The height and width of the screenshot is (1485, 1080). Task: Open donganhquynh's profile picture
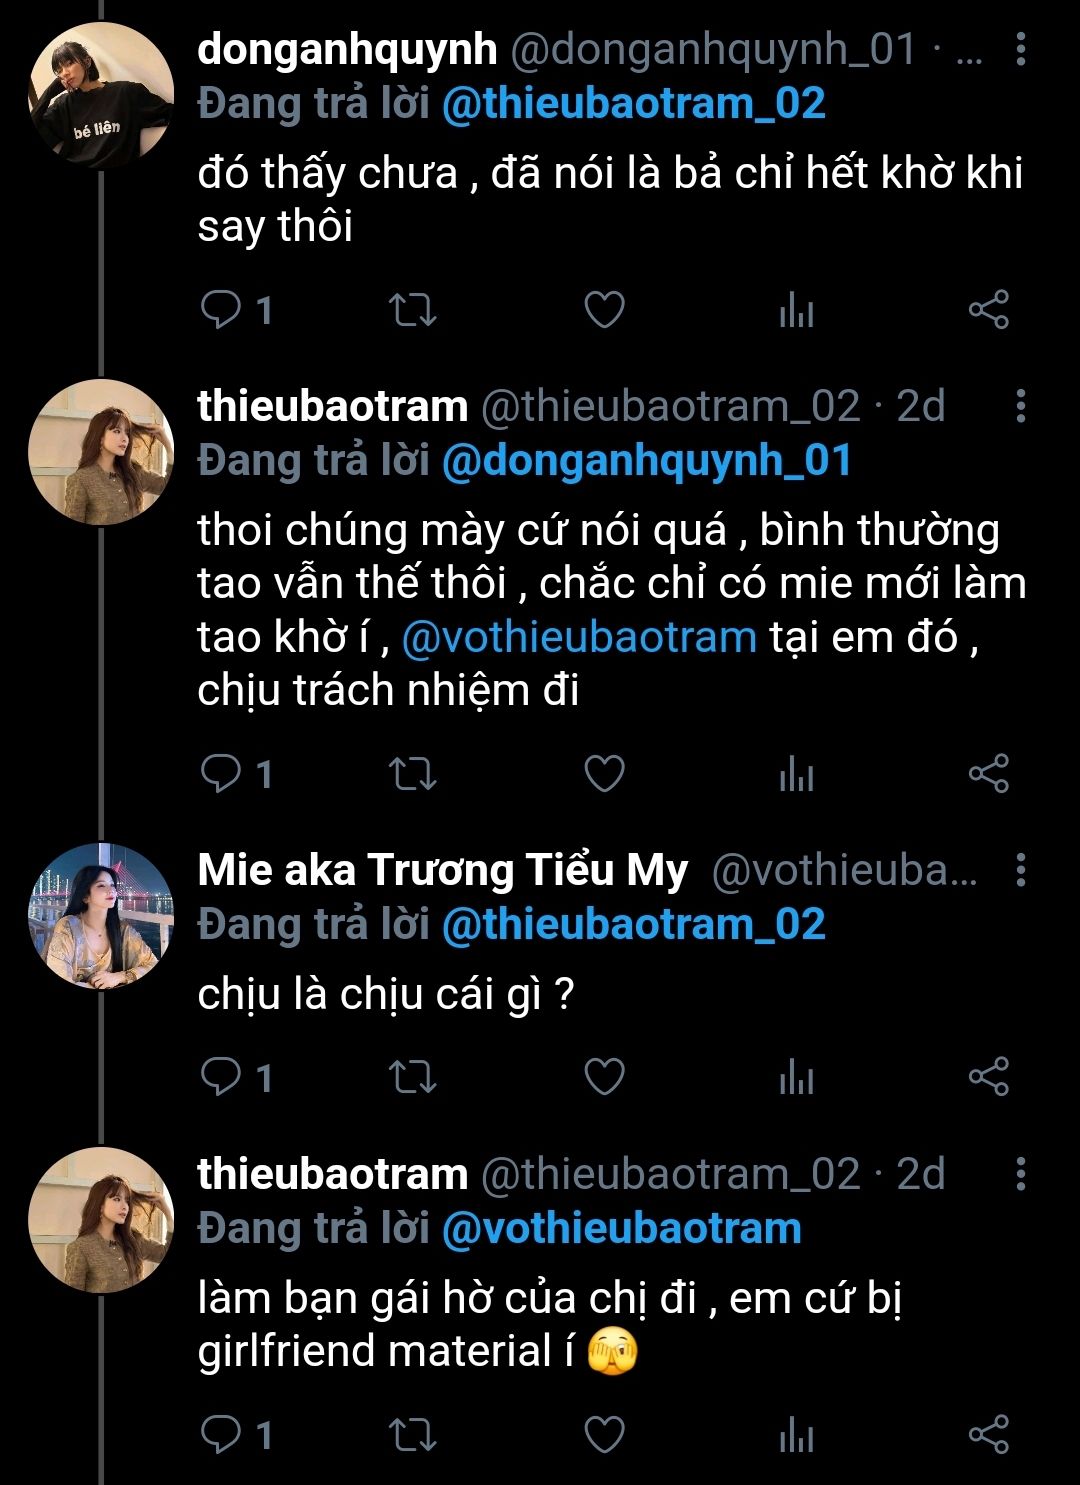pos(101,95)
